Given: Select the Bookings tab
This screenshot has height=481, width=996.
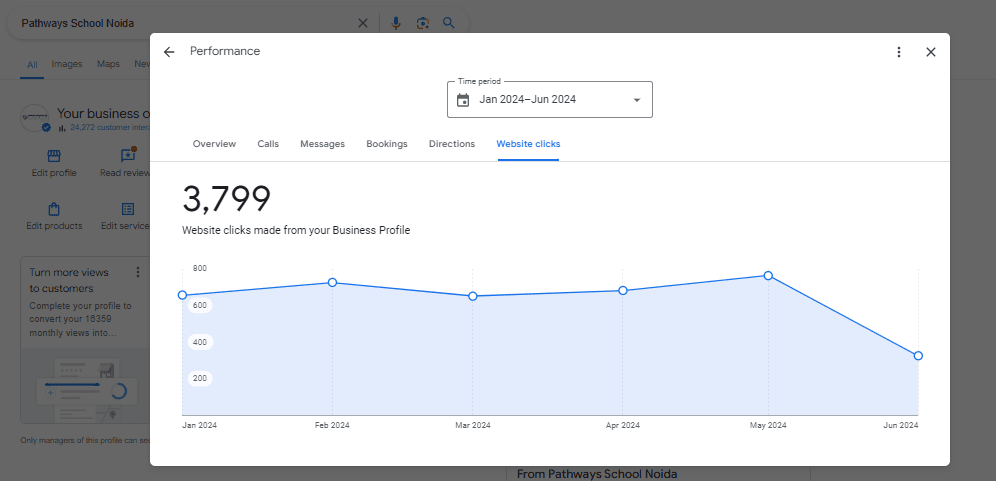Looking at the screenshot, I should pos(387,144).
